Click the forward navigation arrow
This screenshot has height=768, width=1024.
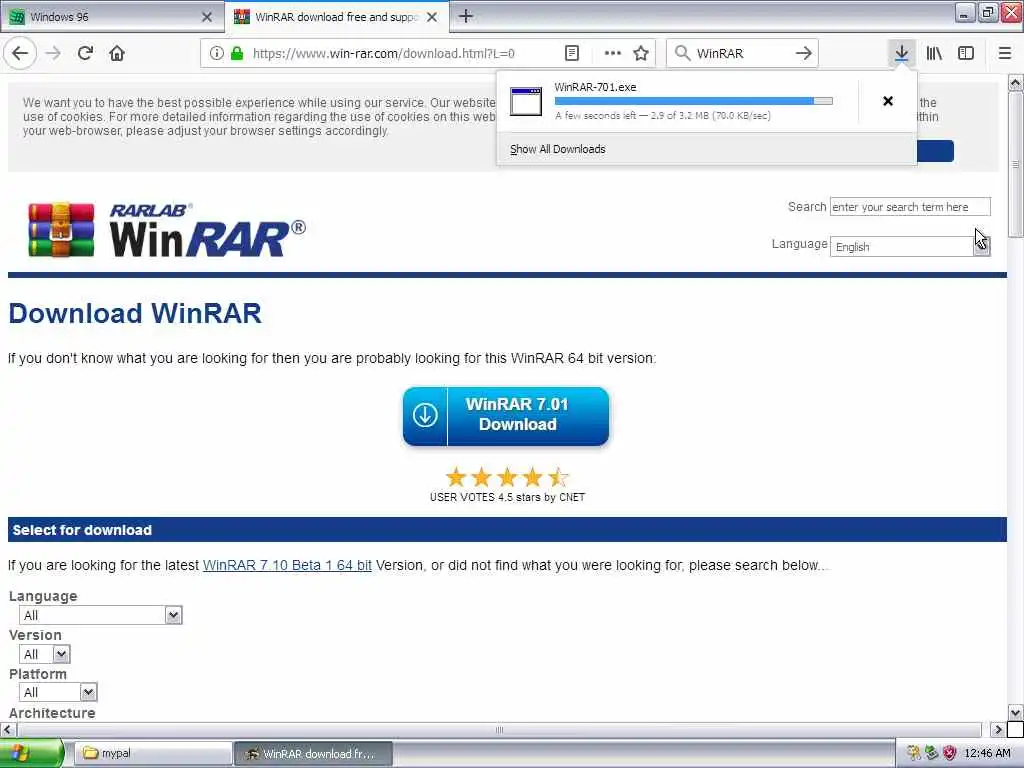(54, 53)
